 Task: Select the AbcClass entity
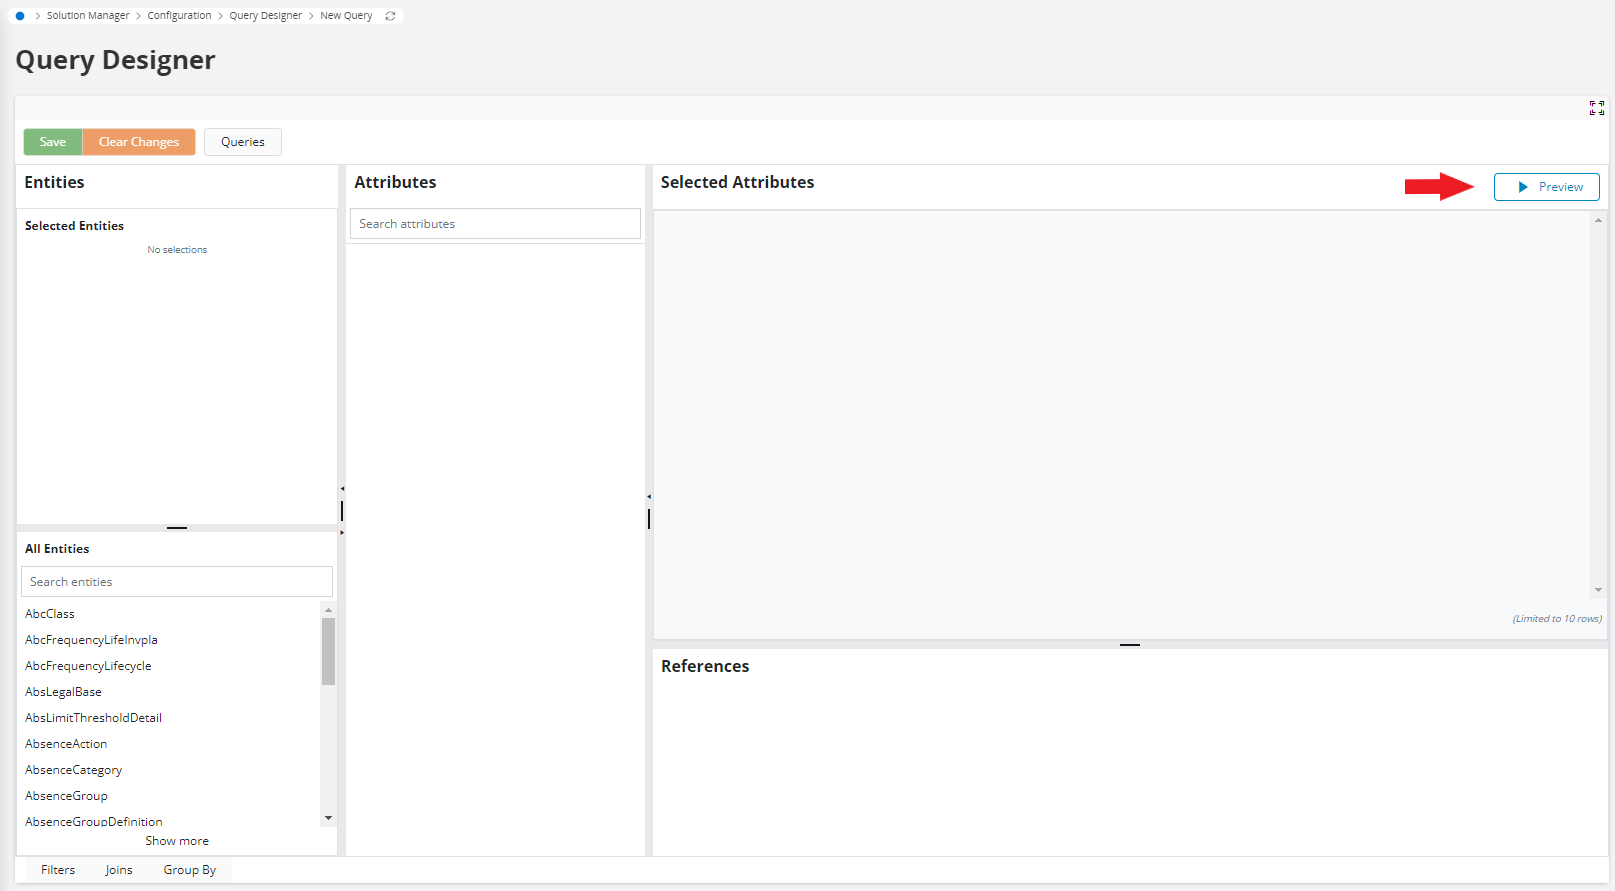(50, 614)
